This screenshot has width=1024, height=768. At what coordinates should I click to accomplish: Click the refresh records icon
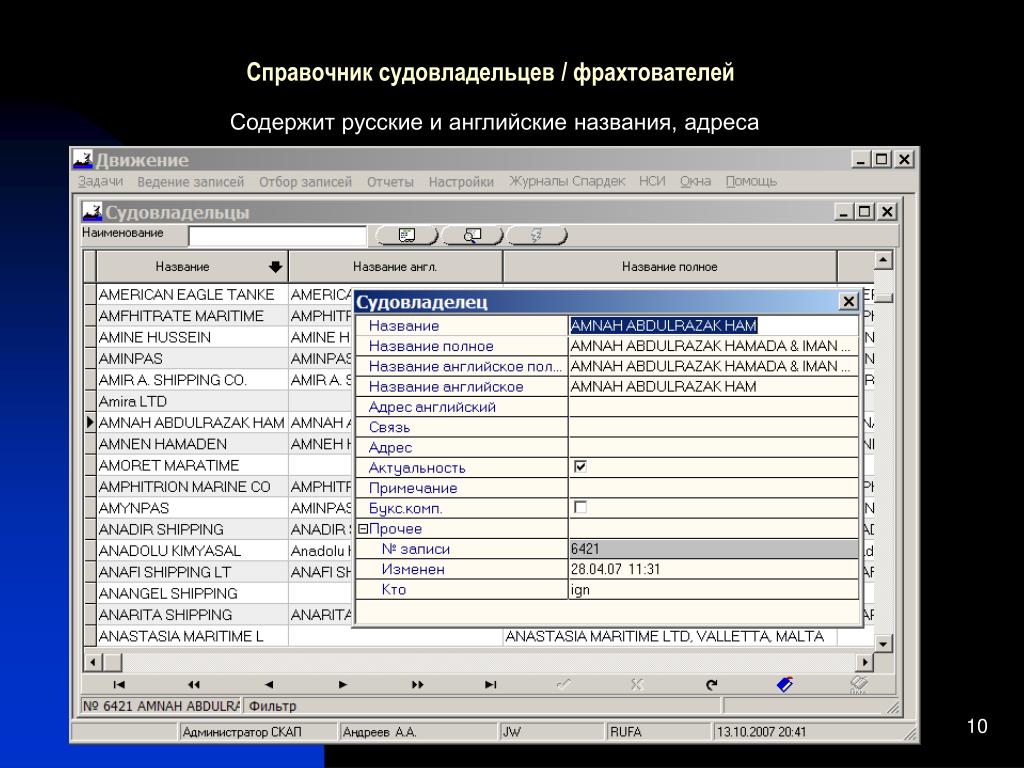click(712, 684)
